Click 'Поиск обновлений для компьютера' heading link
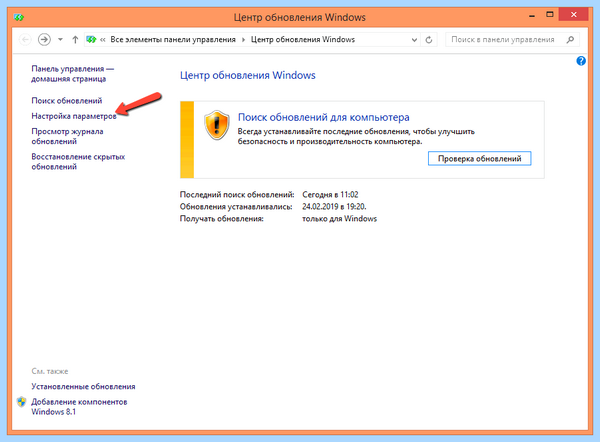Viewport: 600px width, 442px height. pyautogui.click(x=324, y=117)
